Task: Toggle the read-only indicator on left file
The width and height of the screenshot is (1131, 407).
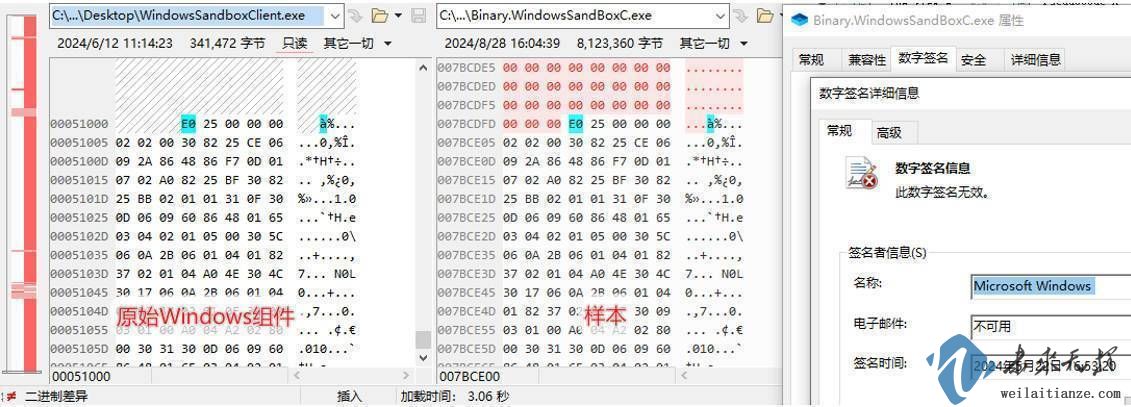Action: pos(294,43)
